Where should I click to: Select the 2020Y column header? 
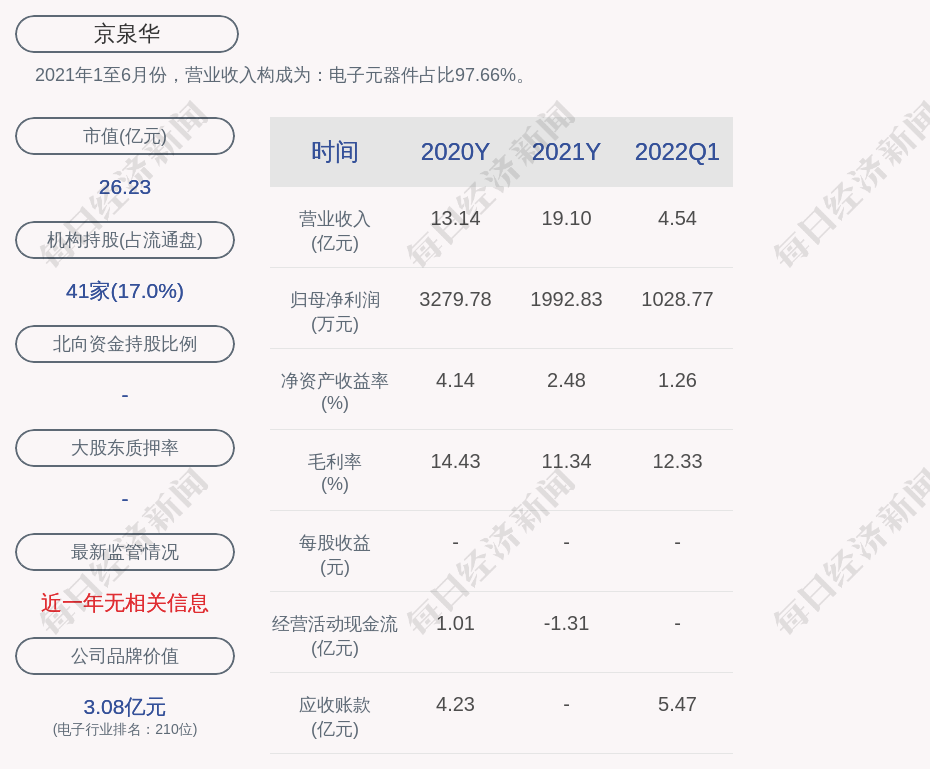[455, 152]
